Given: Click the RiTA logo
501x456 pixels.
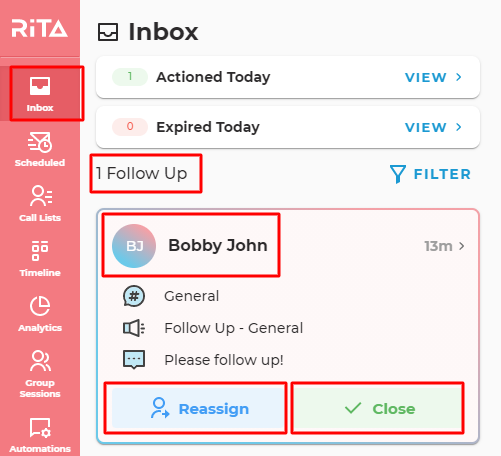Looking at the screenshot, I should pos(40,28).
